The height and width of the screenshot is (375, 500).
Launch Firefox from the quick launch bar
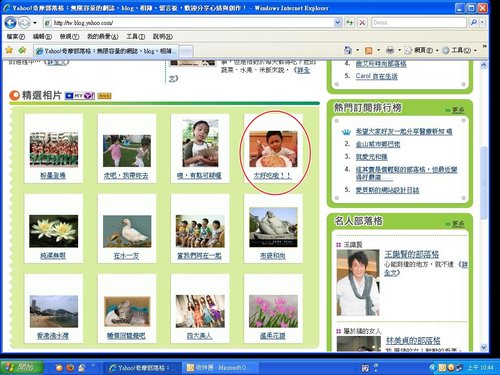(x=70, y=368)
